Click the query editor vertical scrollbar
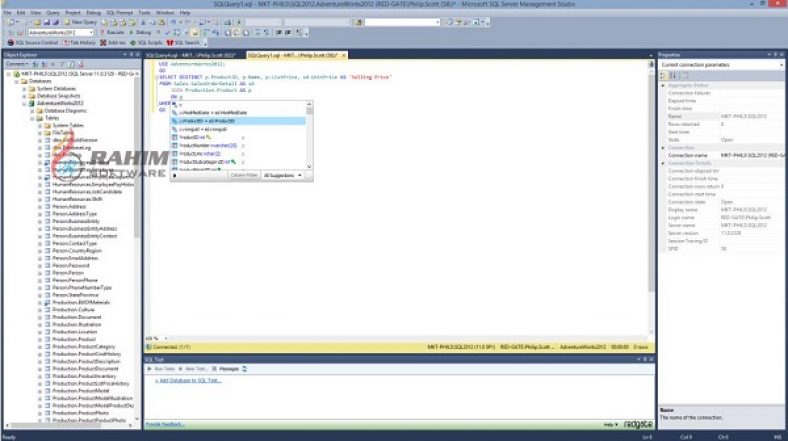The image size is (788, 441). (x=651, y=181)
